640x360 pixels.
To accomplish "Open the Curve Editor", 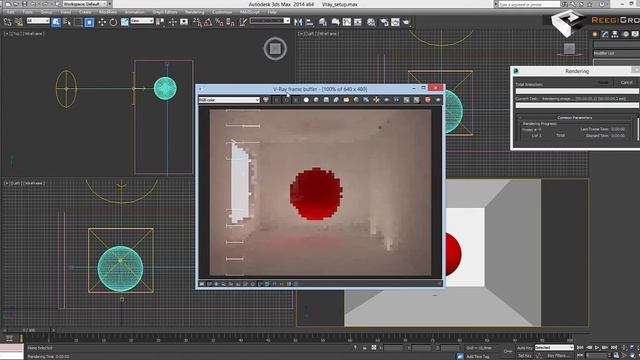I will pyautogui.click(x=347, y=22).
